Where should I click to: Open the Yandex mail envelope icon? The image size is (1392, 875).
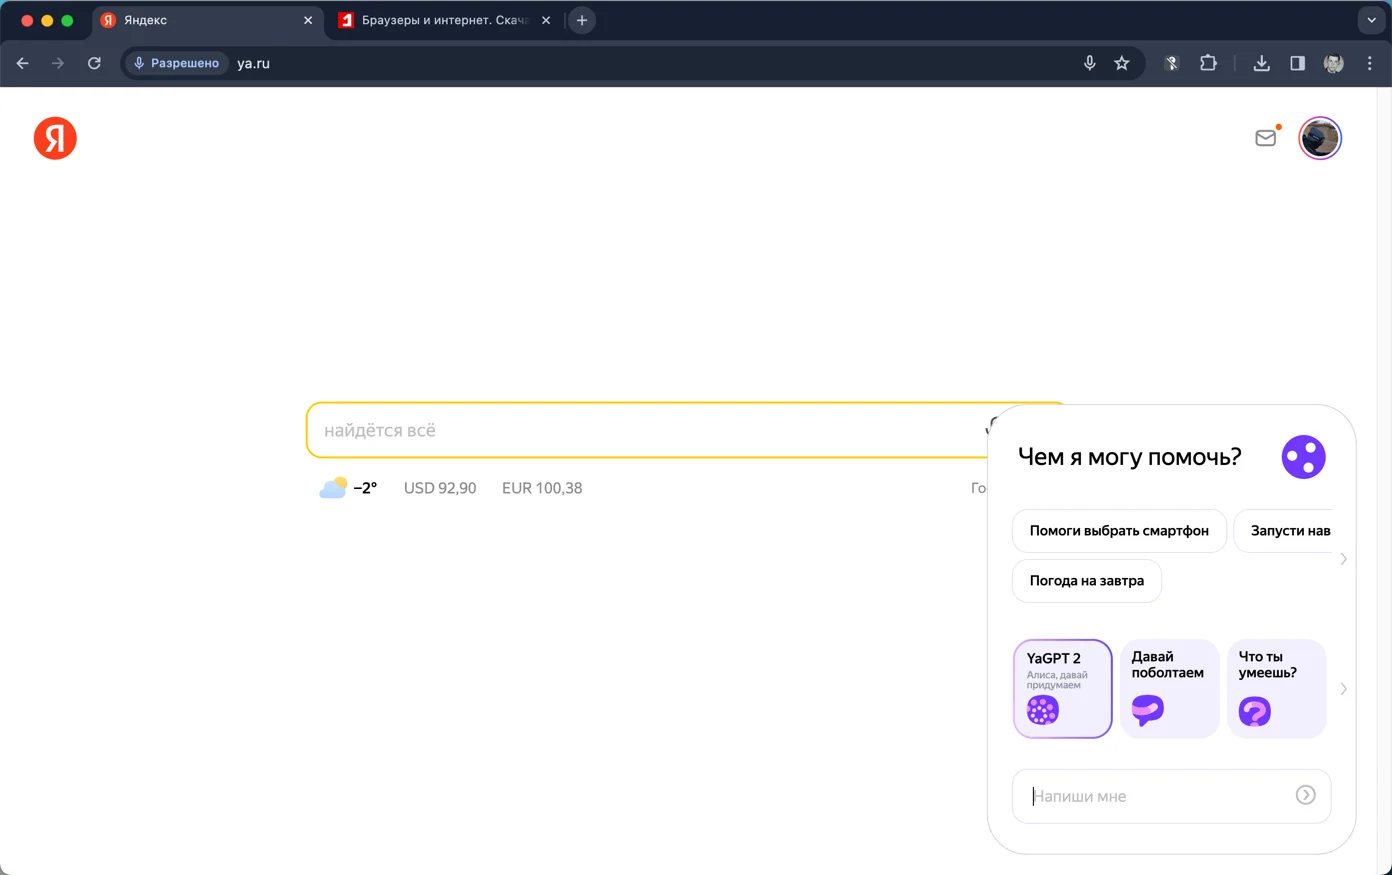(x=1266, y=138)
